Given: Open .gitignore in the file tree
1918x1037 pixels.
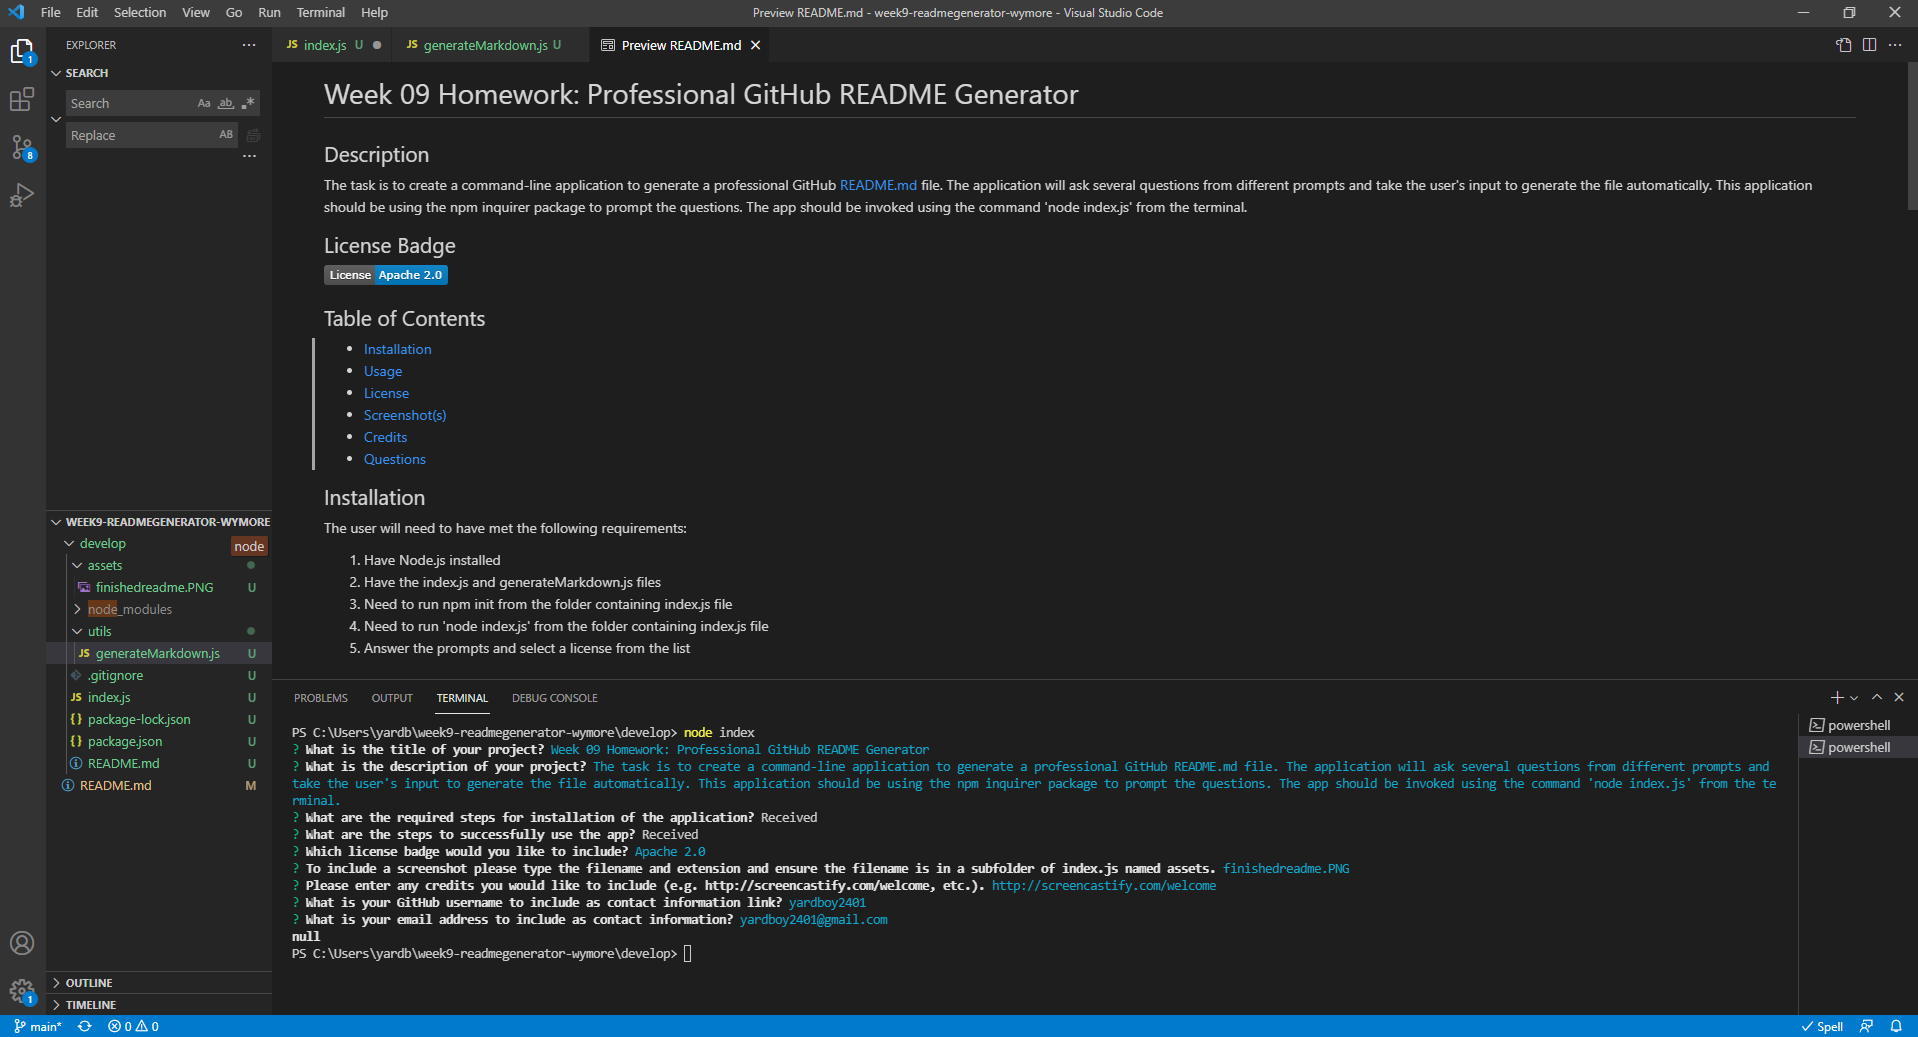Looking at the screenshot, I should pyautogui.click(x=115, y=675).
